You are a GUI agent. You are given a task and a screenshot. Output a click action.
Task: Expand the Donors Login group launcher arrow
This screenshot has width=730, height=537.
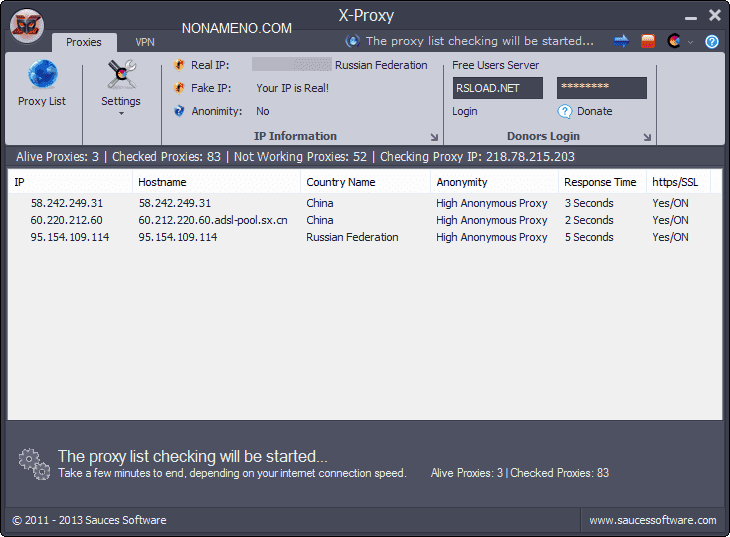point(647,137)
